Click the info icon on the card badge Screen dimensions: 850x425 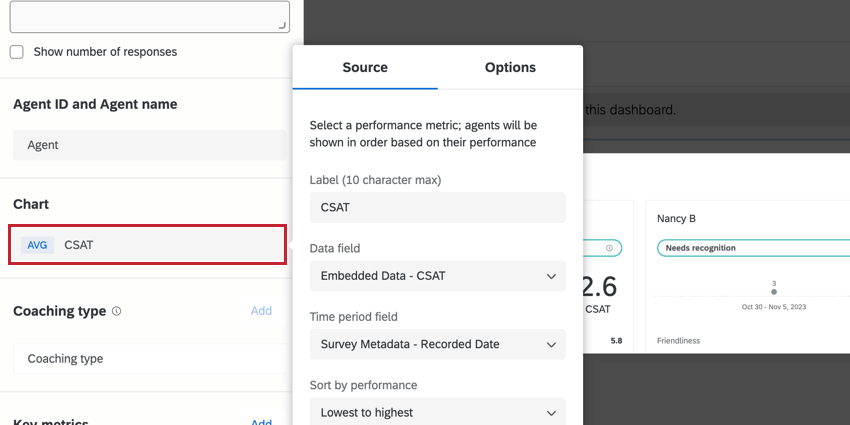pos(609,248)
